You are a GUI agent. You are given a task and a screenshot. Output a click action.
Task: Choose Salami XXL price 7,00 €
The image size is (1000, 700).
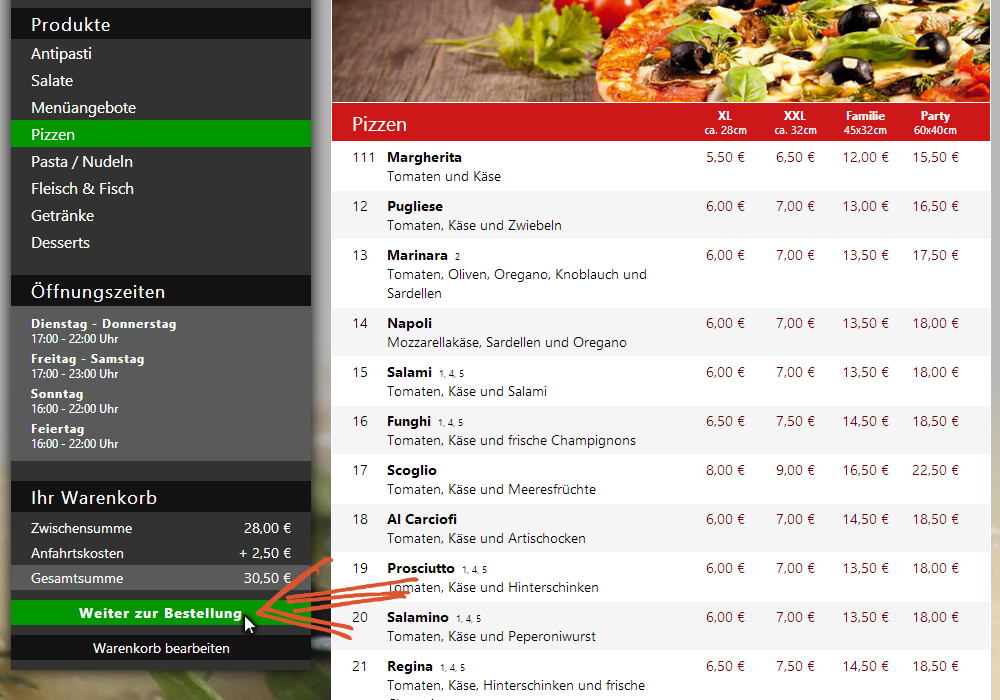point(795,373)
